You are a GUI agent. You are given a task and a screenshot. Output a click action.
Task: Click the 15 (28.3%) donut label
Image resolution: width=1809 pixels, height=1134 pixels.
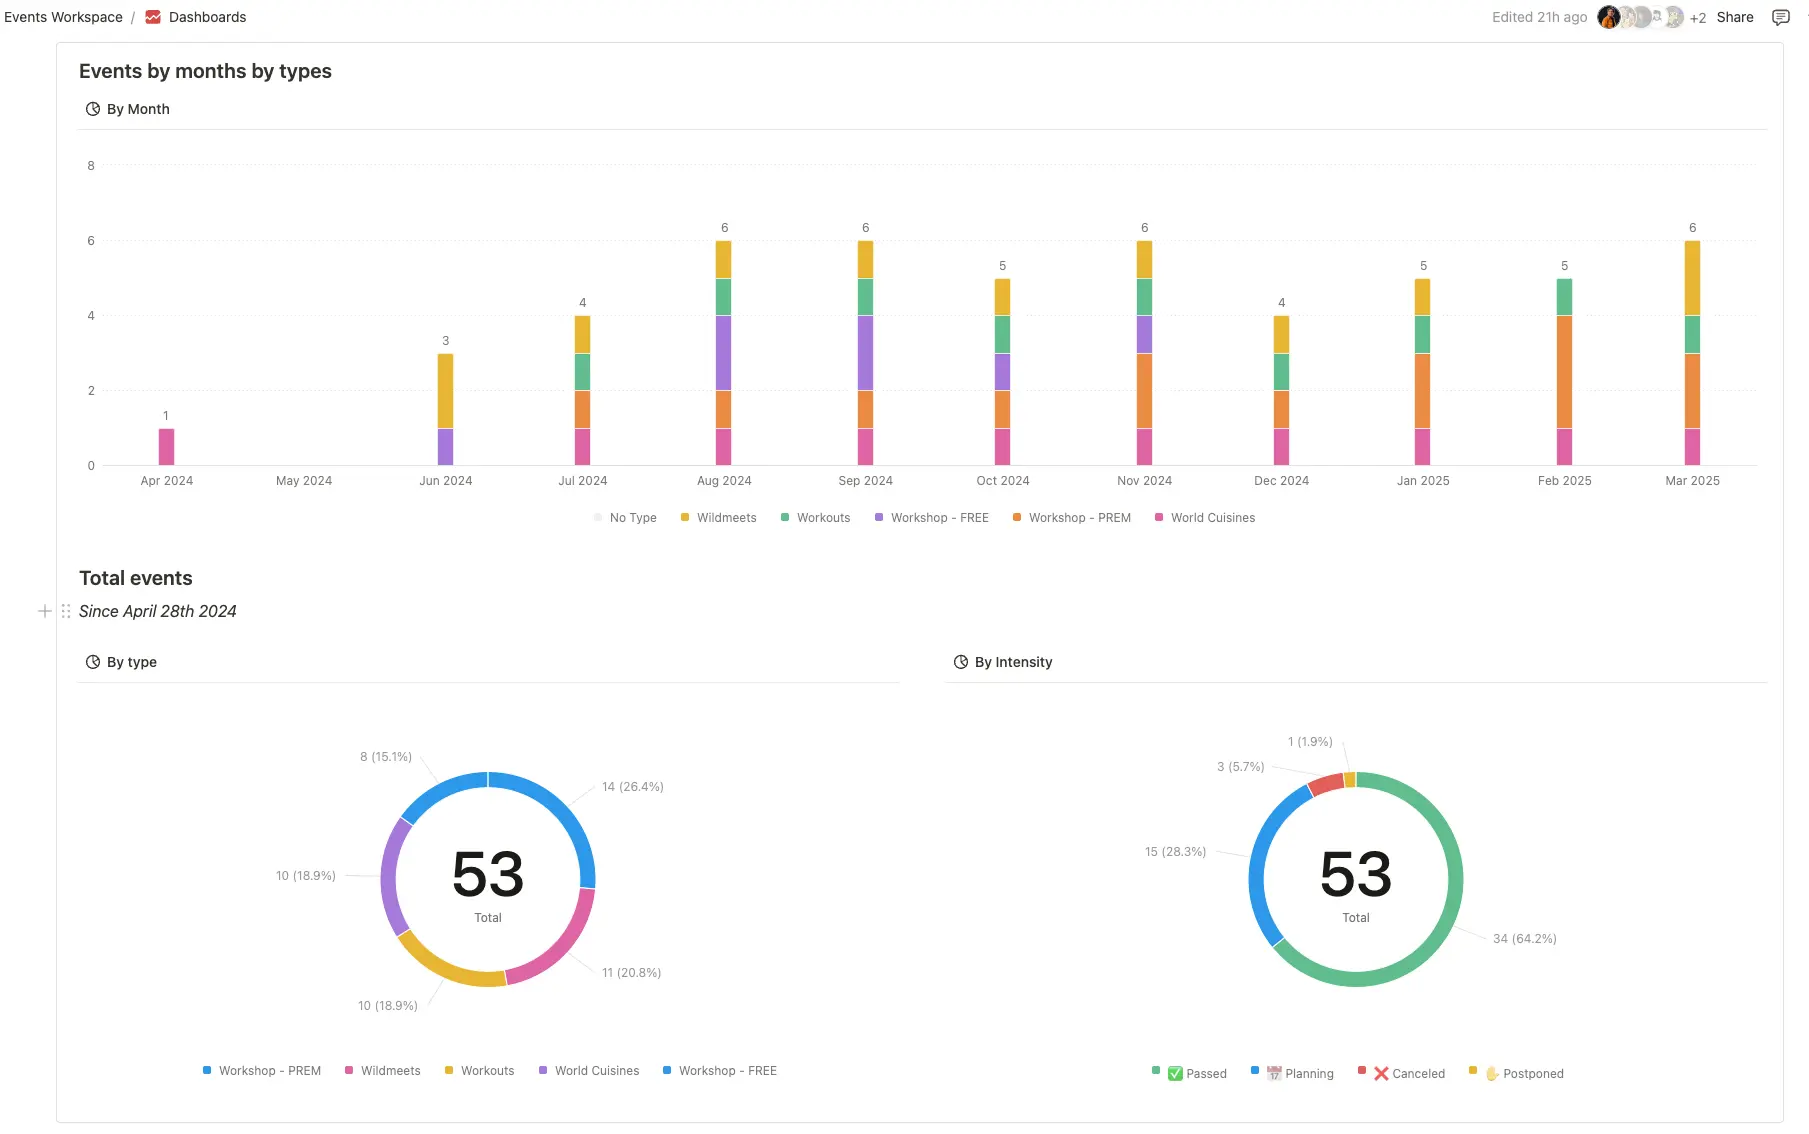click(1175, 852)
